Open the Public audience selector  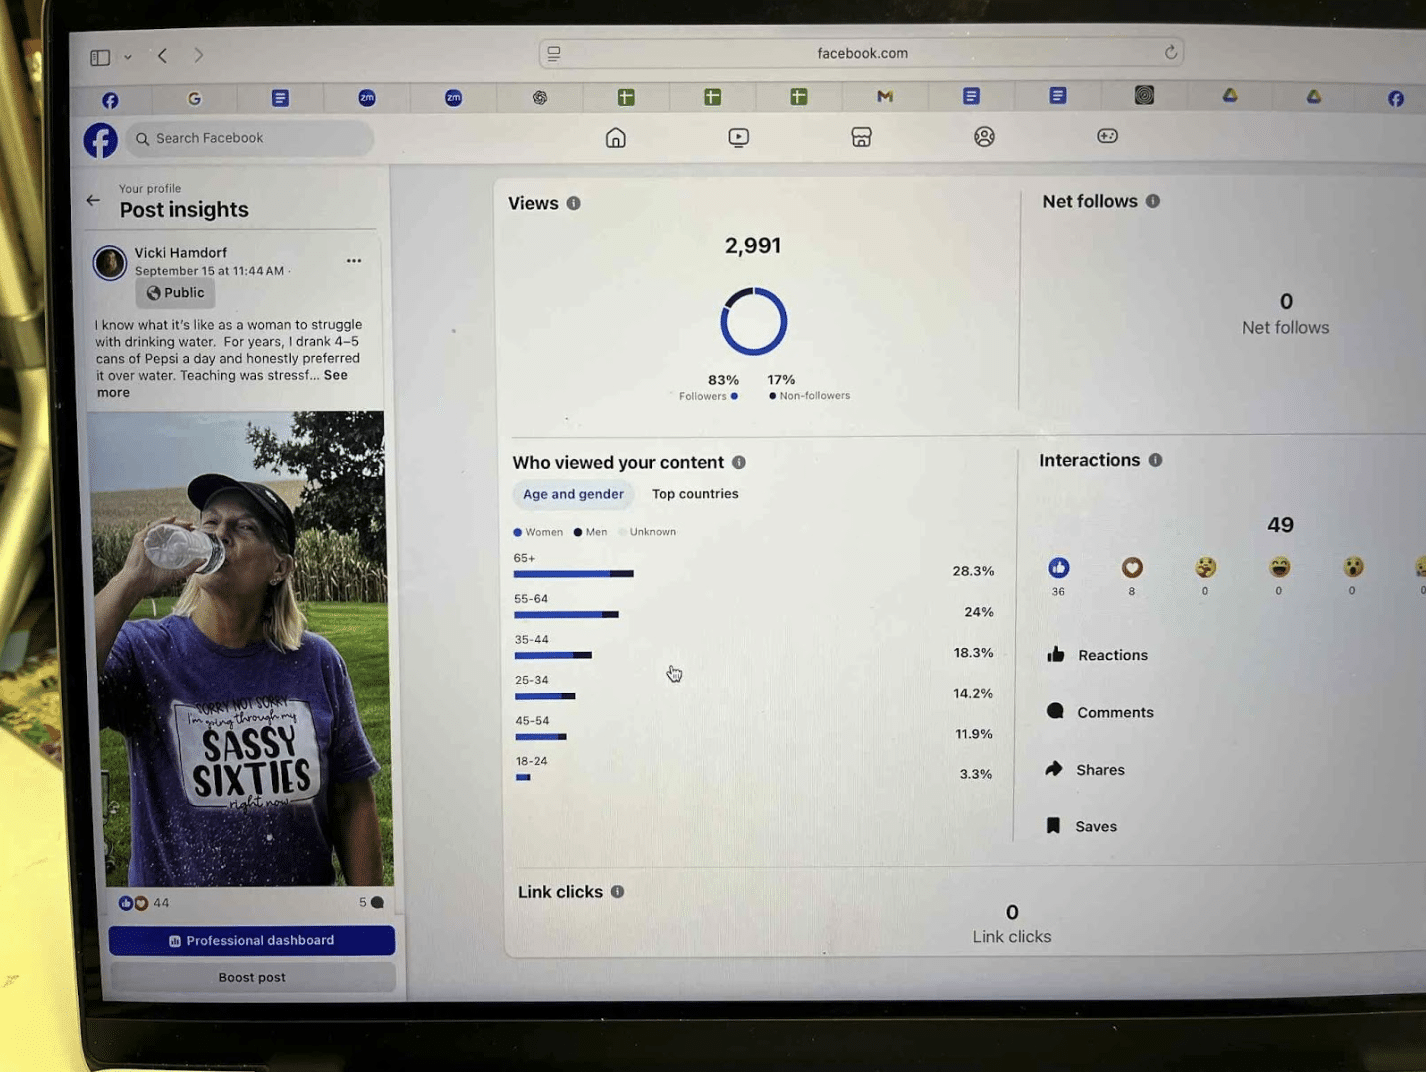175,293
